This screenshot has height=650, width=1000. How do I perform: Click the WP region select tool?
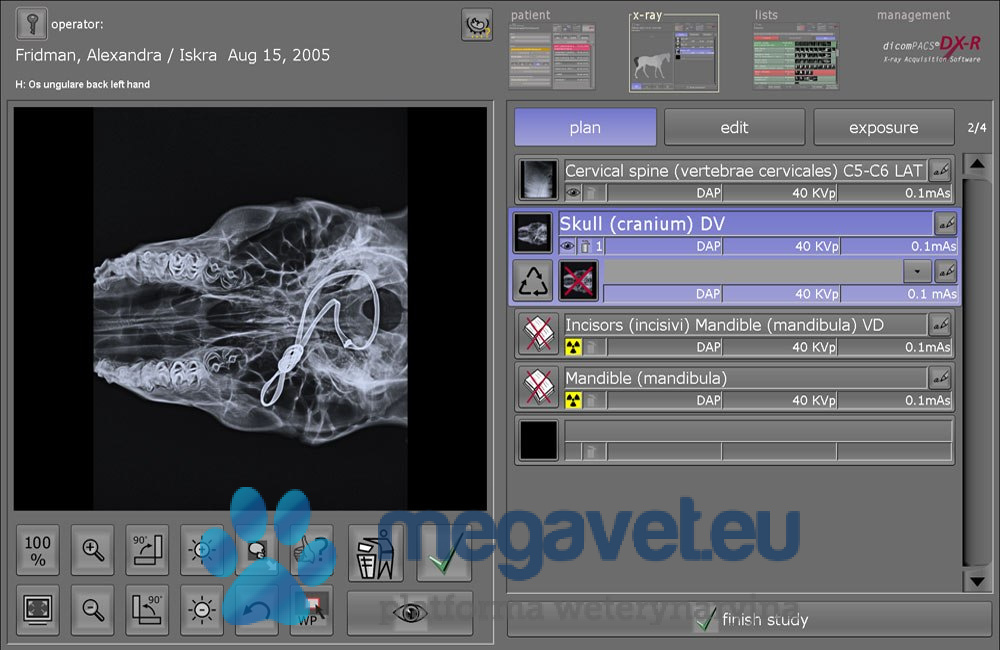click(311, 609)
